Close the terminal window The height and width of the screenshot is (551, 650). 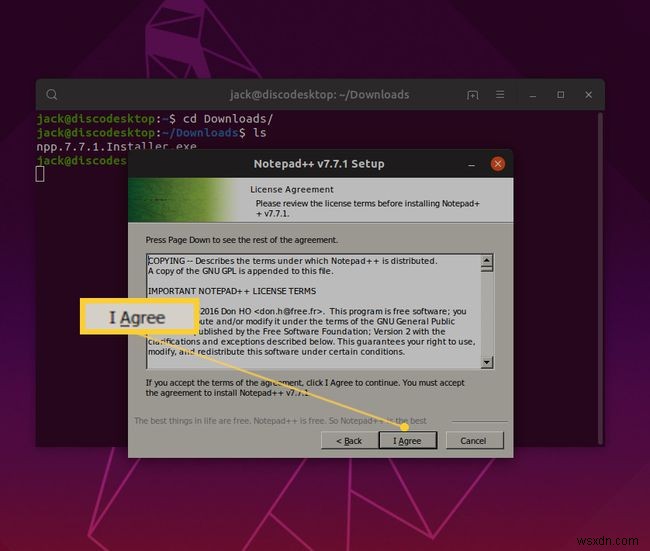point(588,95)
